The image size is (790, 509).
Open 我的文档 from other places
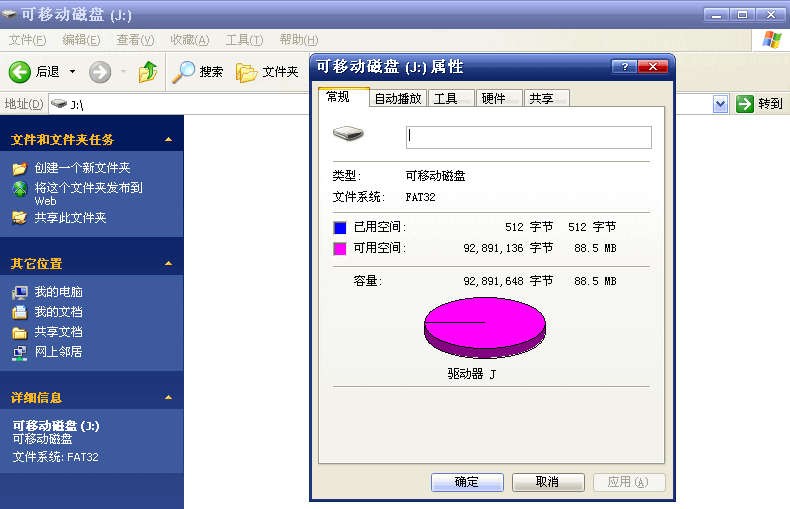pos(58,312)
